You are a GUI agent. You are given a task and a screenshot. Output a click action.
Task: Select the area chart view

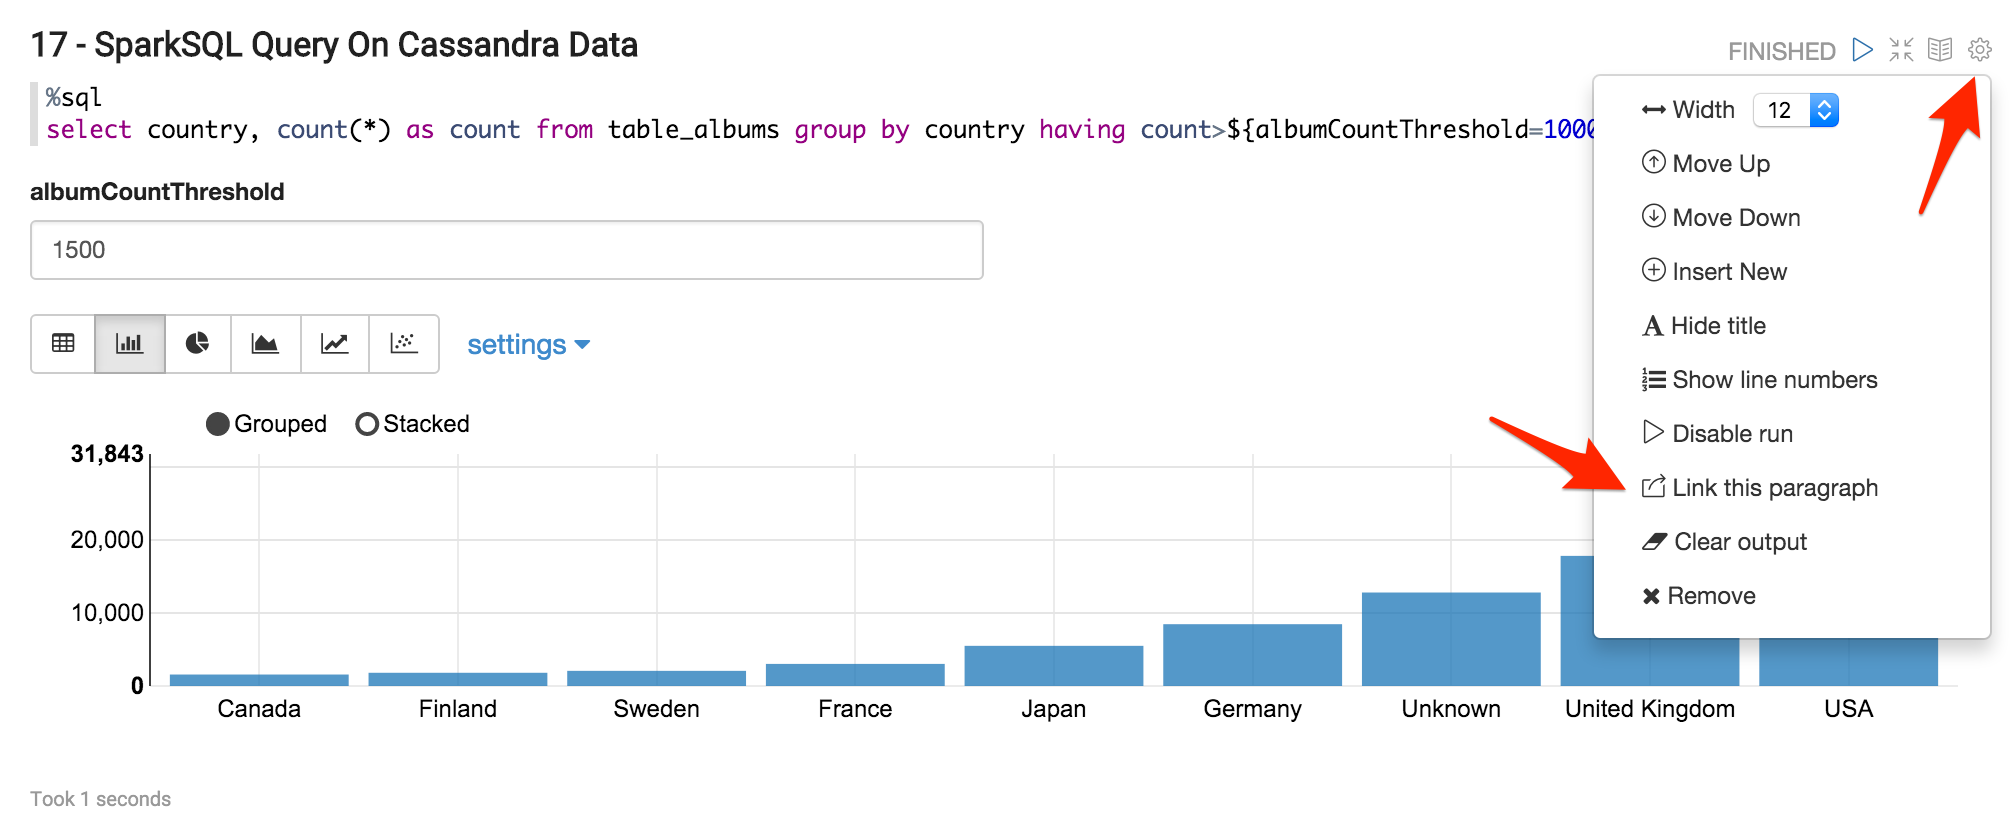(x=265, y=344)
